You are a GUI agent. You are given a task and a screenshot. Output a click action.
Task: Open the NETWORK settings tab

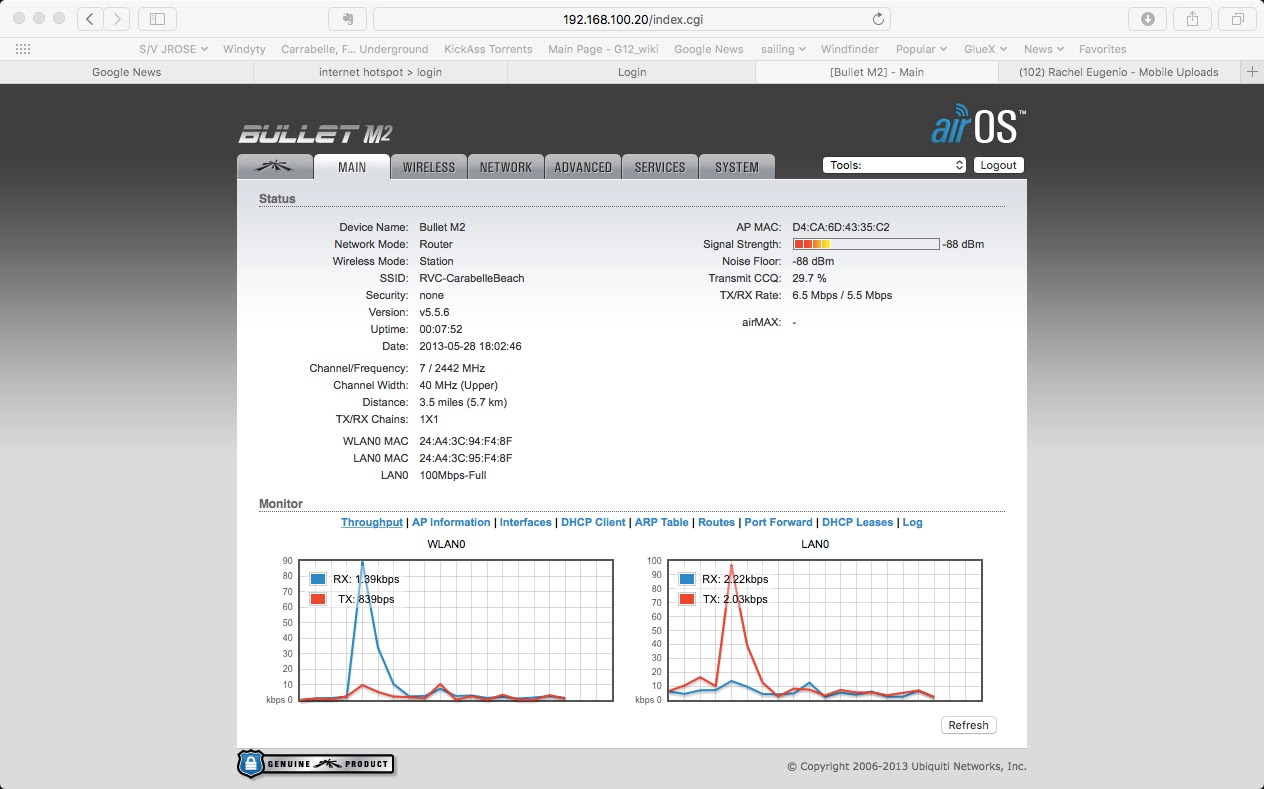coord(506,167)
